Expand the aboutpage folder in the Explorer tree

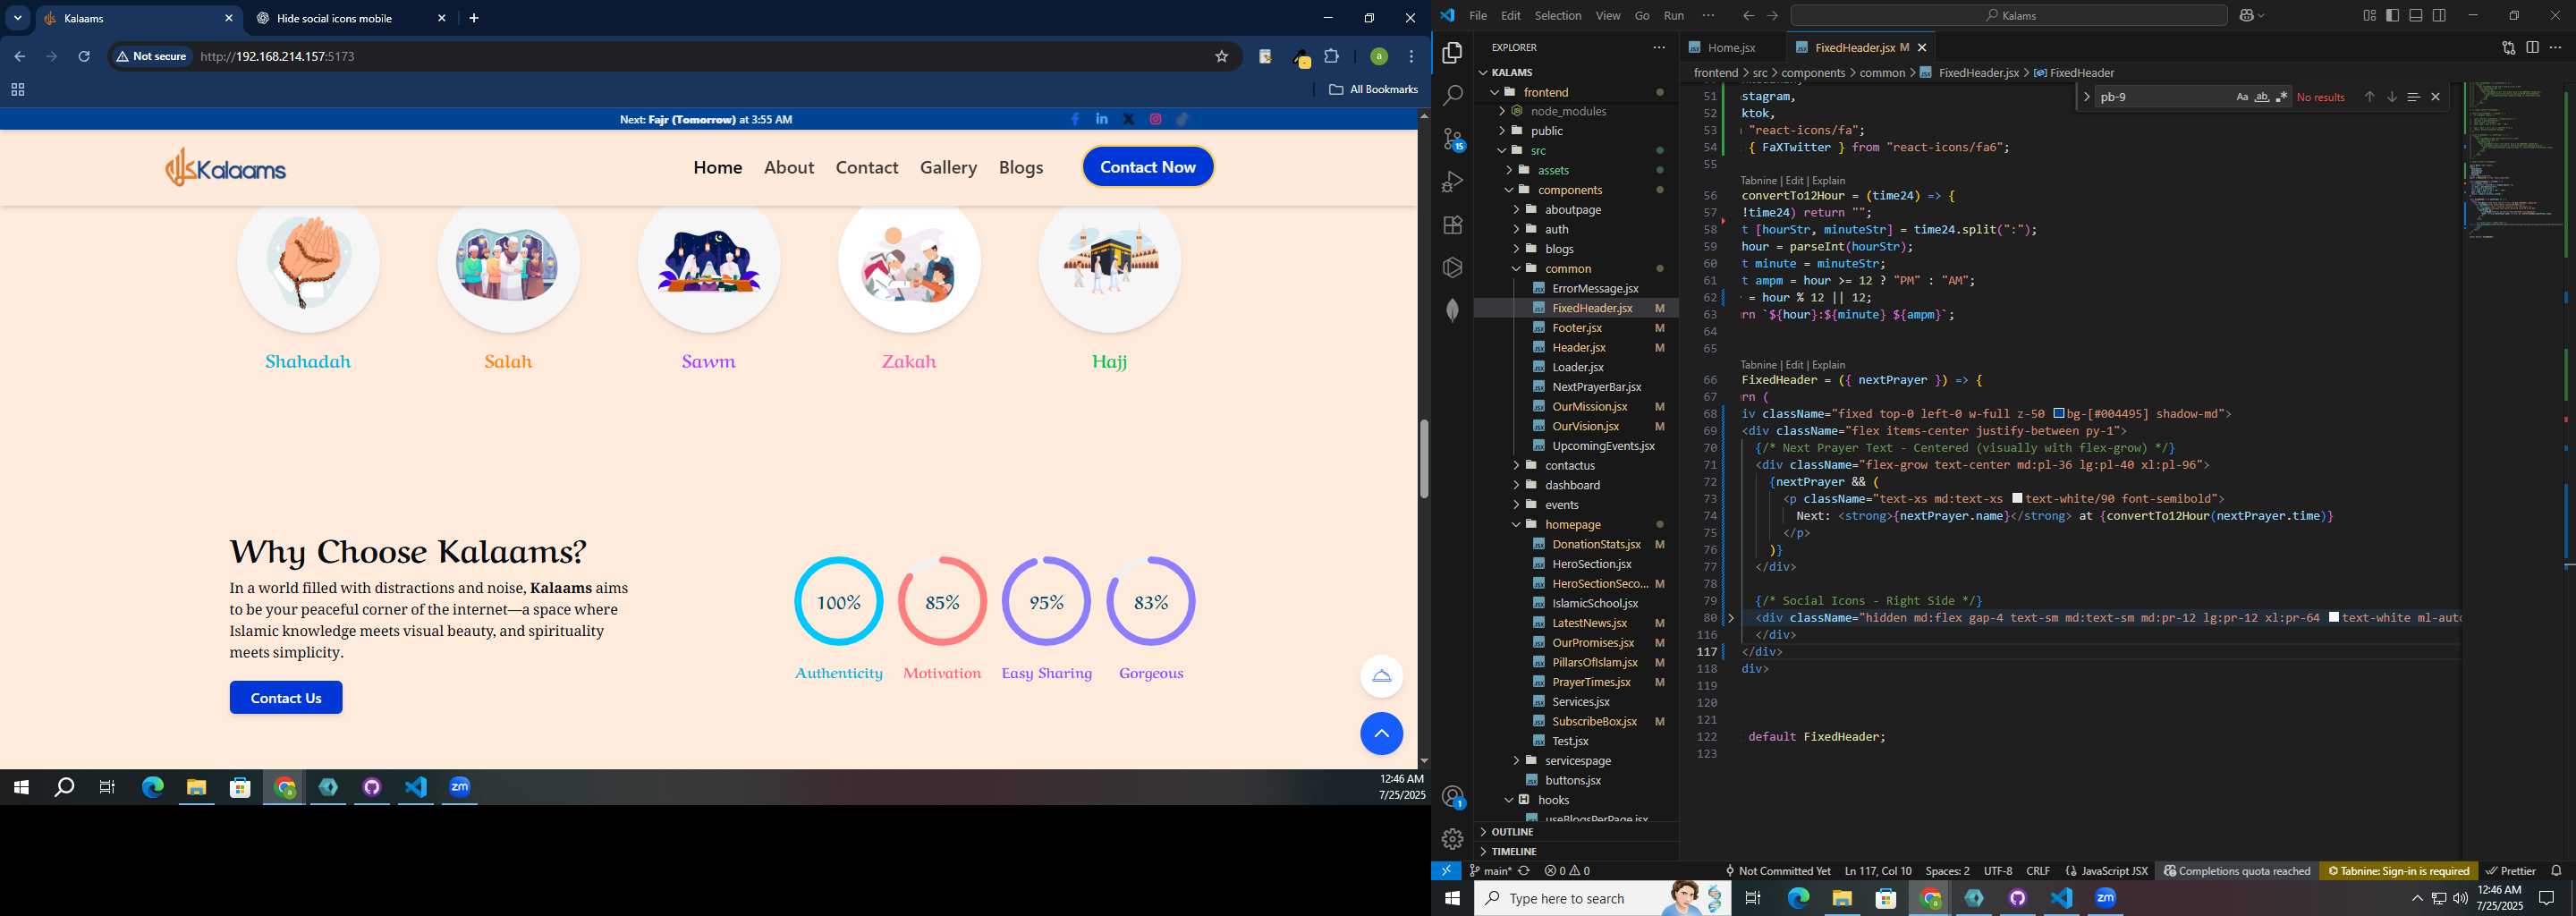[1516, 210]
